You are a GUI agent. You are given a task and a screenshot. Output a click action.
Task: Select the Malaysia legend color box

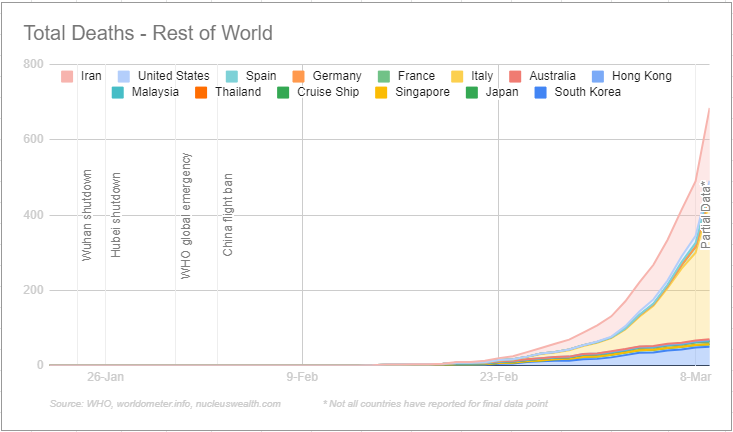point(119,92)
